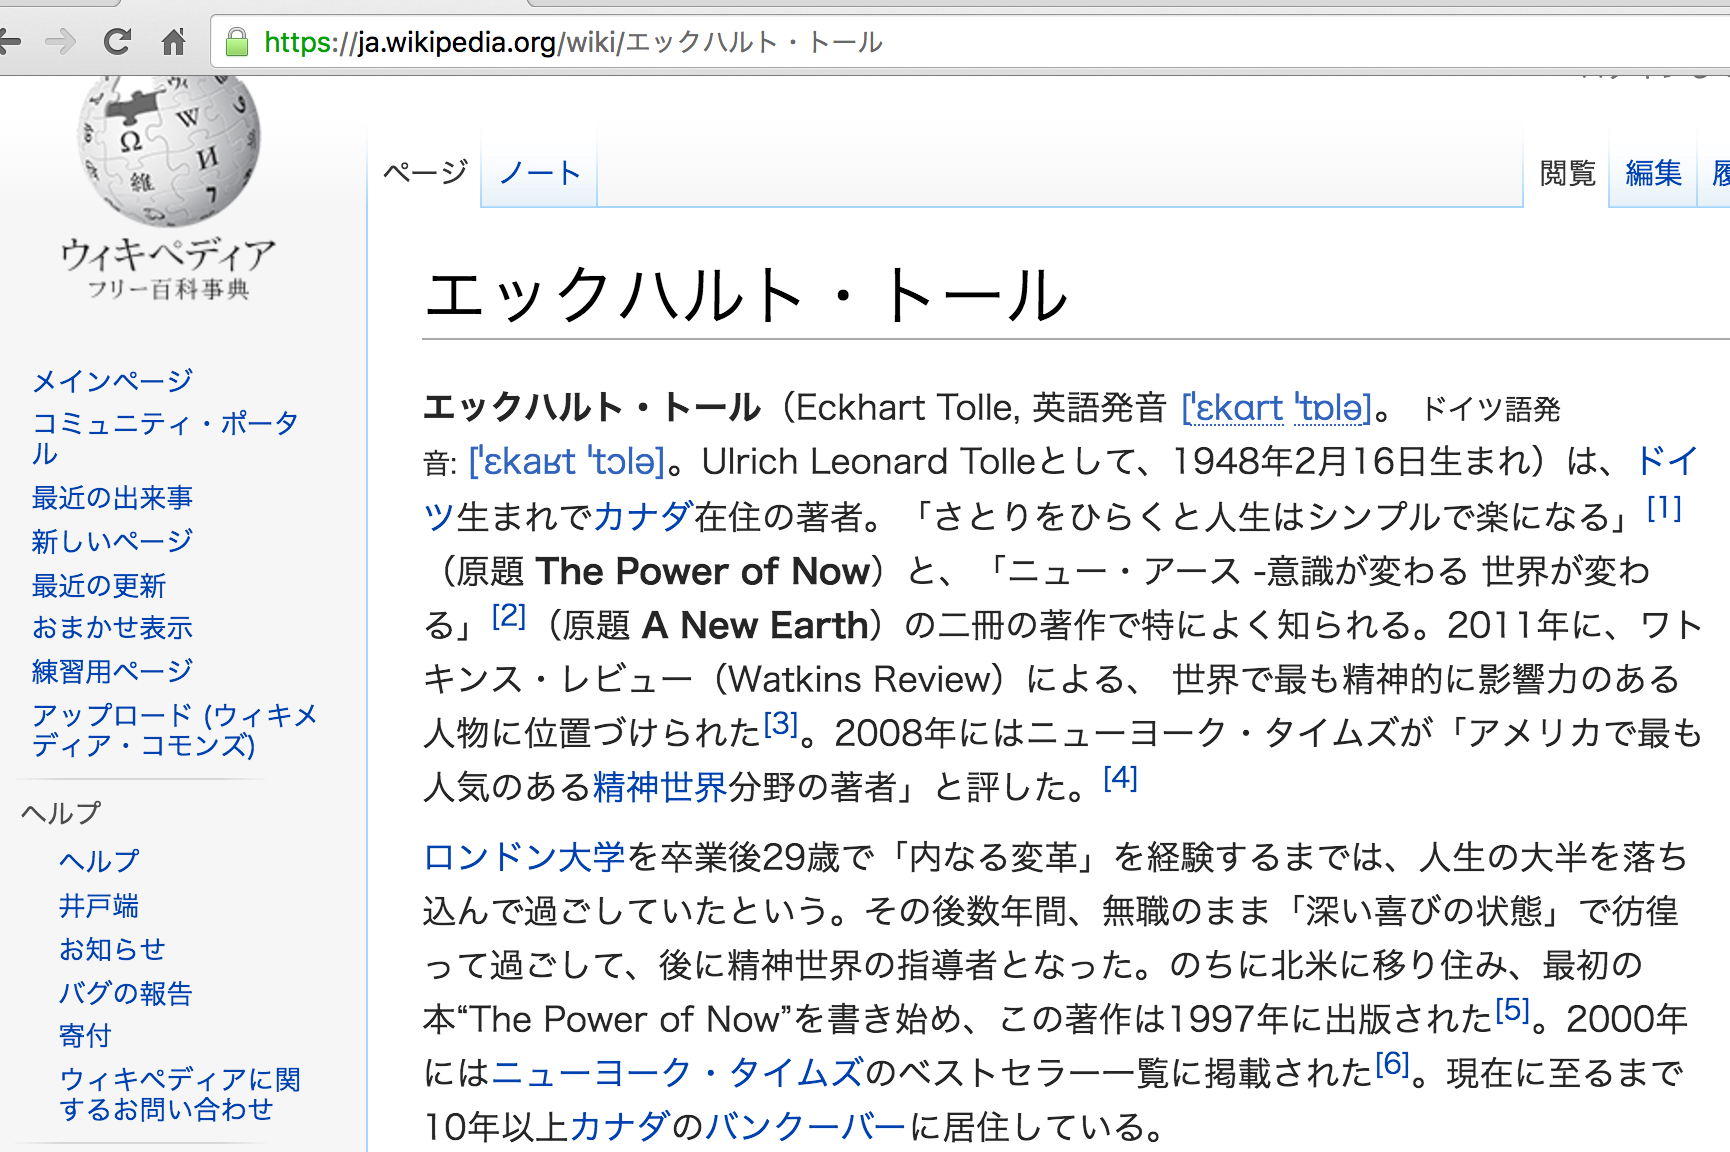The width and height of the screenshot is (1730, 1152).
Task: Open the ヘルプ link under the Help section
Action: [99, 861]
